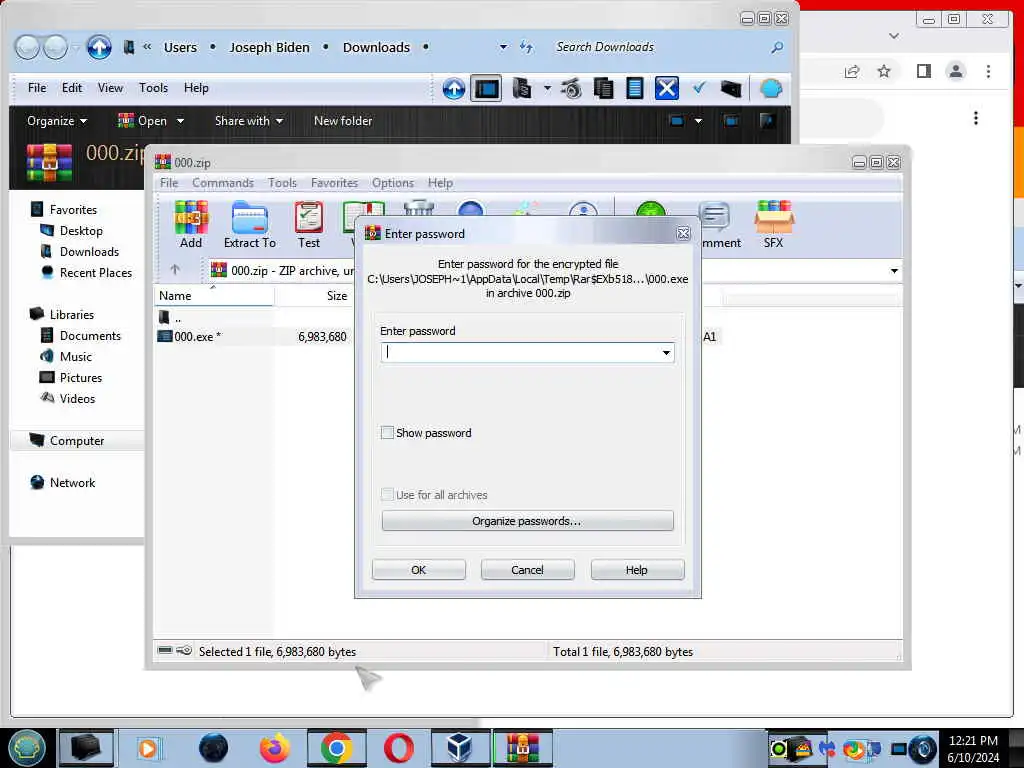This screenshot has width=1024, height=768.
Task: Click the Chrome bookmark star icon
Action: click(x=884, y=71)
